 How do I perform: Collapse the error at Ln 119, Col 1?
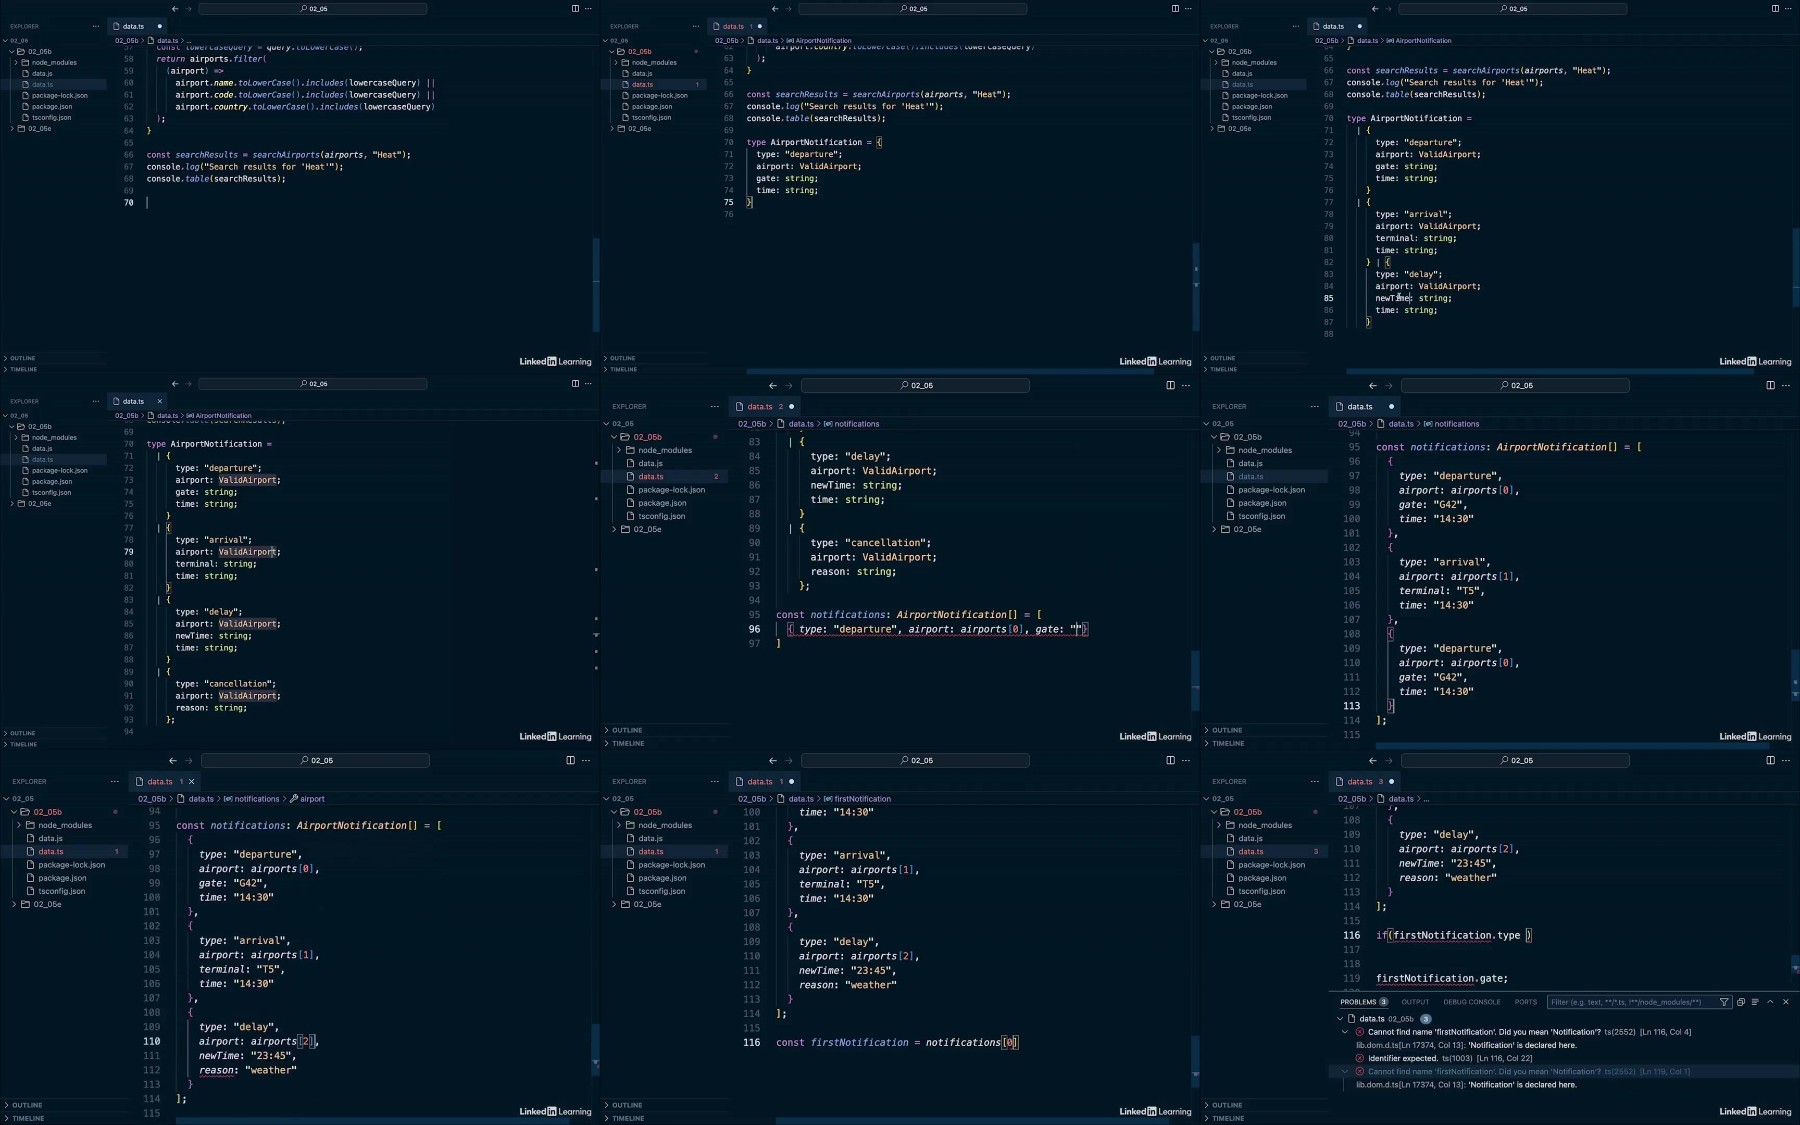click(x=1345, y=1071)
